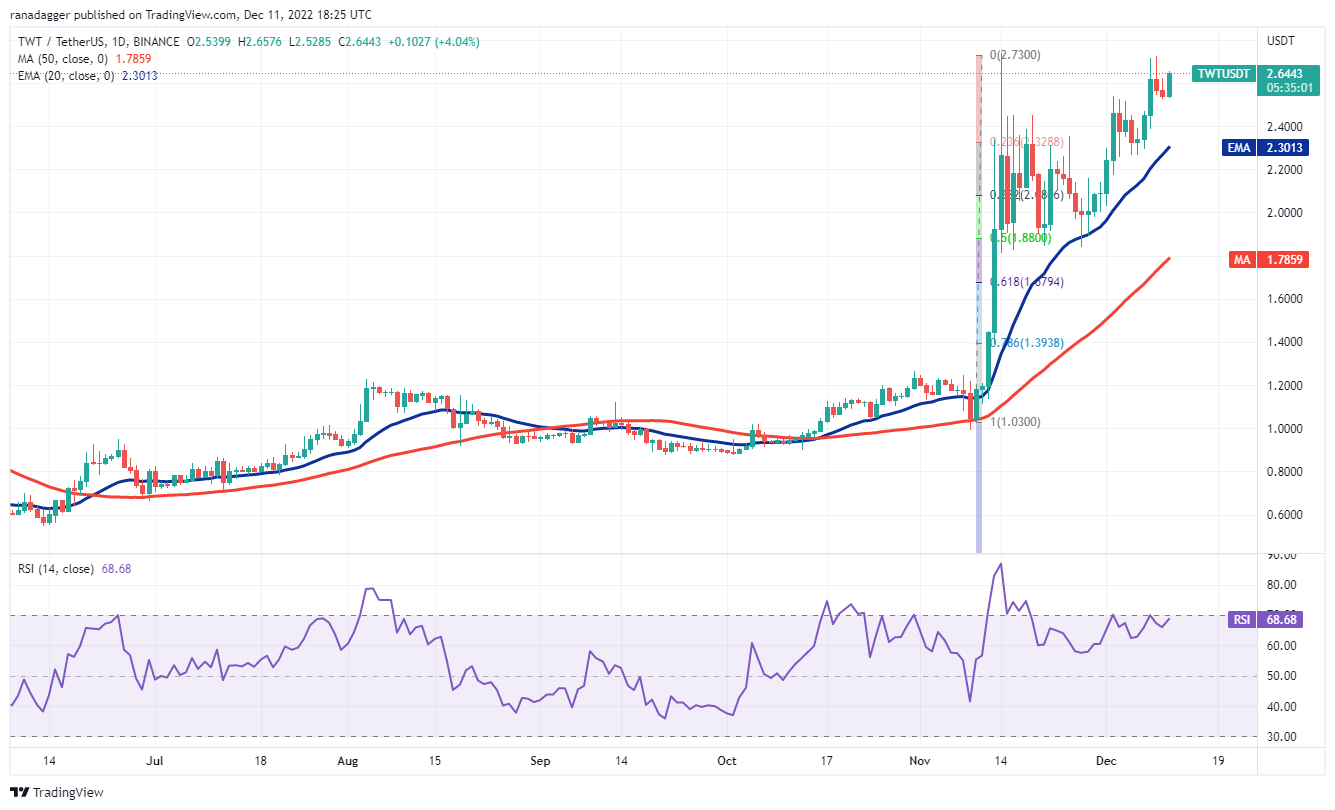
Task: Select the 0.5(1.8800) Fibonacci level label
Action: 1020,238
